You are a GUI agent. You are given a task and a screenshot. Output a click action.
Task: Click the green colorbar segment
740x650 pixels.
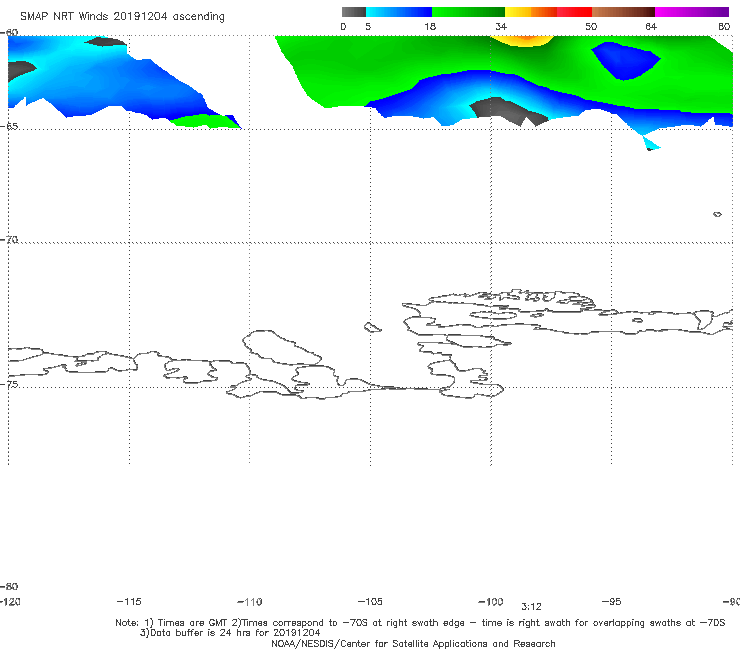[x=468, y=12]
